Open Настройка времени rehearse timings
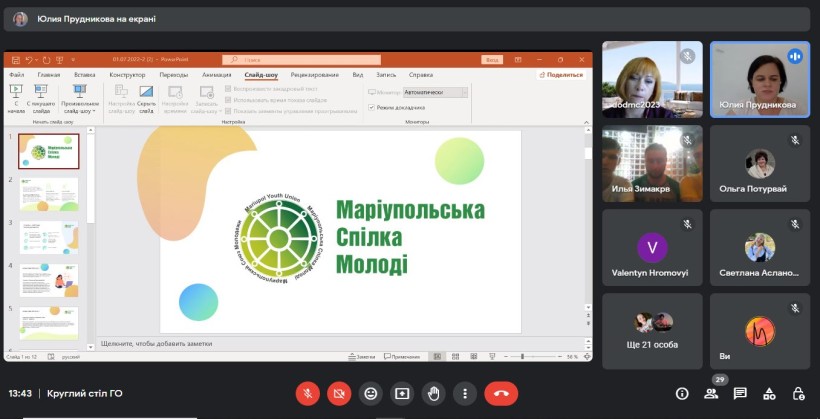Screen dimensions: 820x419 tap(175, 99)
